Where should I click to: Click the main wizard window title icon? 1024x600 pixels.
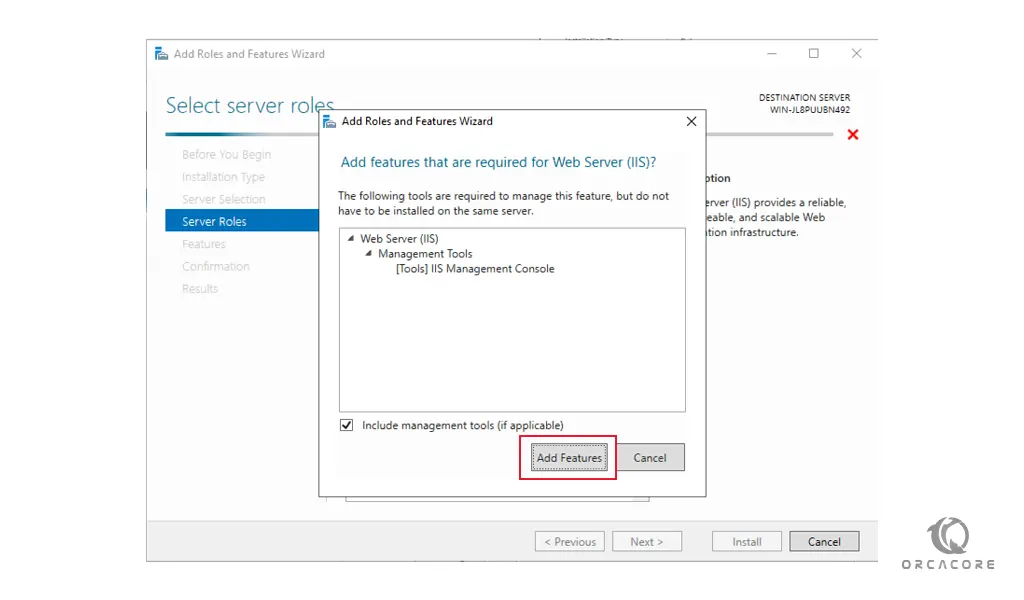coord(161,54)
